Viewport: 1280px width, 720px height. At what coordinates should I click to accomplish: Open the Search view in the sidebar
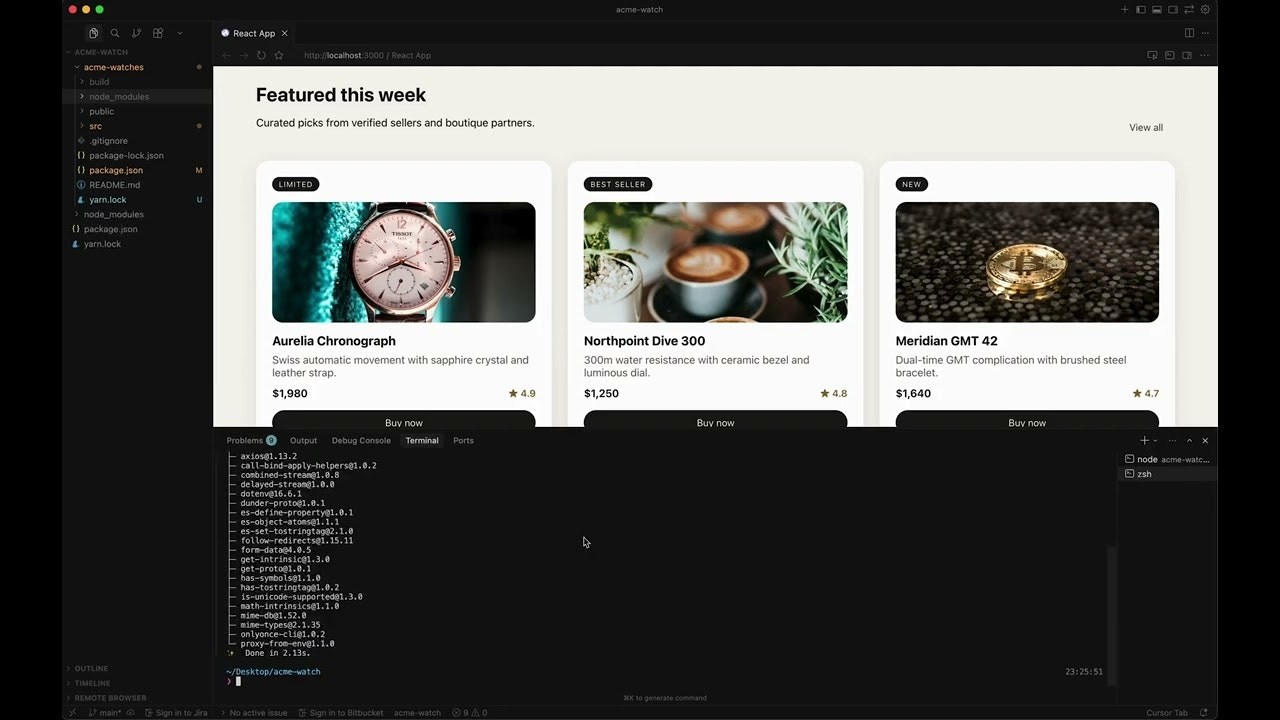(115, 33)
